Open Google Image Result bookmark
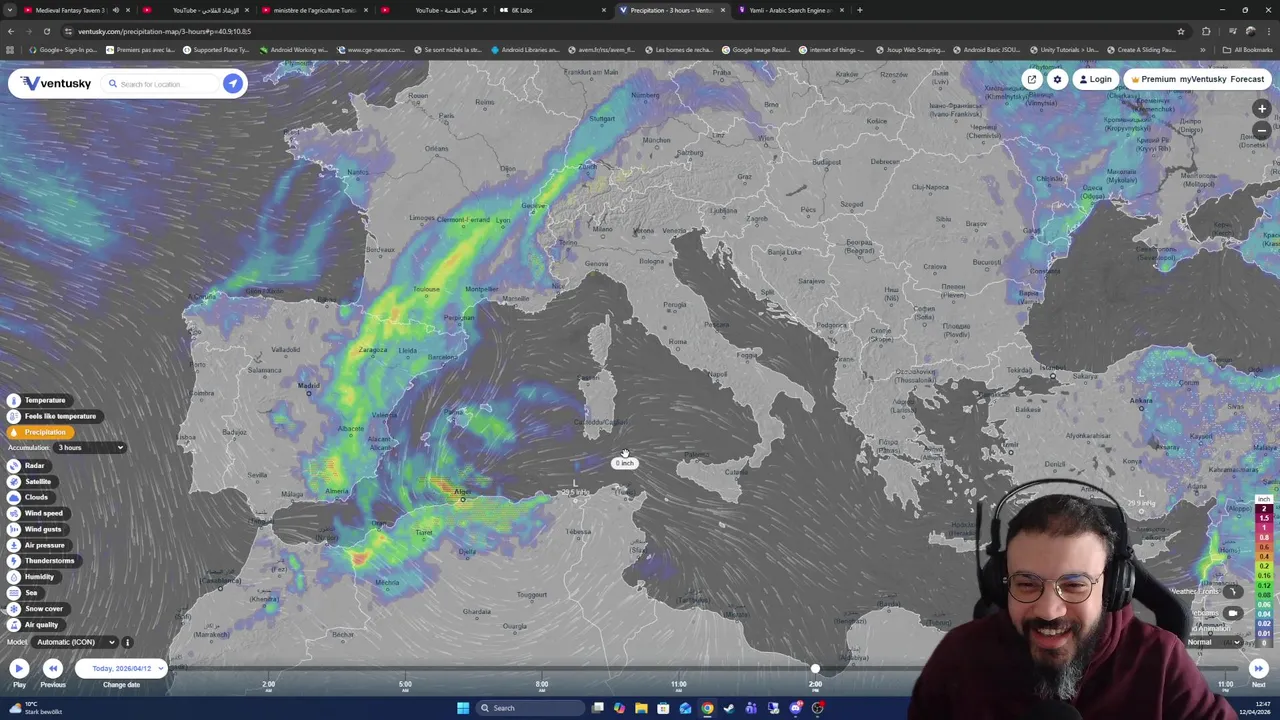The image size is (1280, 720). click(x=755, y=49)
